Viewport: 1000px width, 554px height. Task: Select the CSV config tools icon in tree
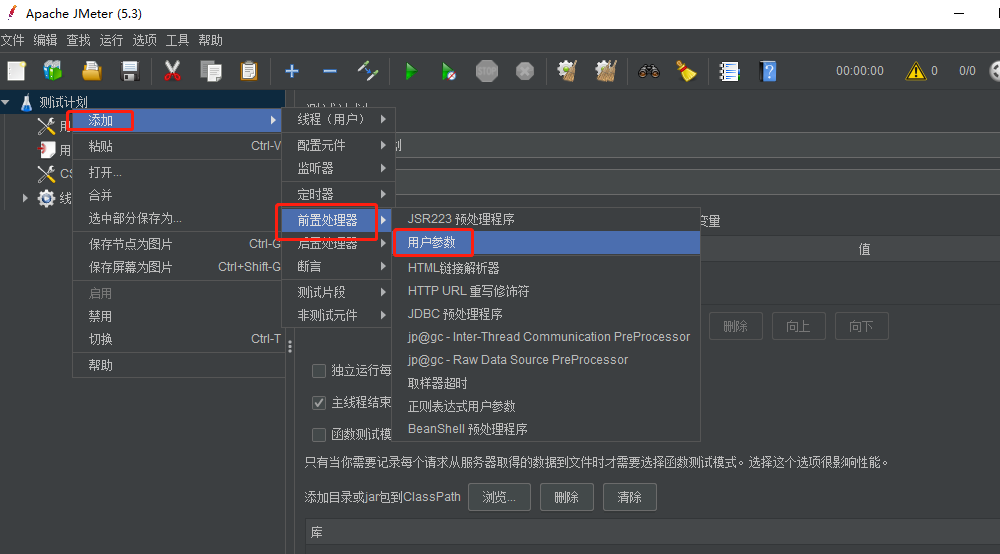46,173
